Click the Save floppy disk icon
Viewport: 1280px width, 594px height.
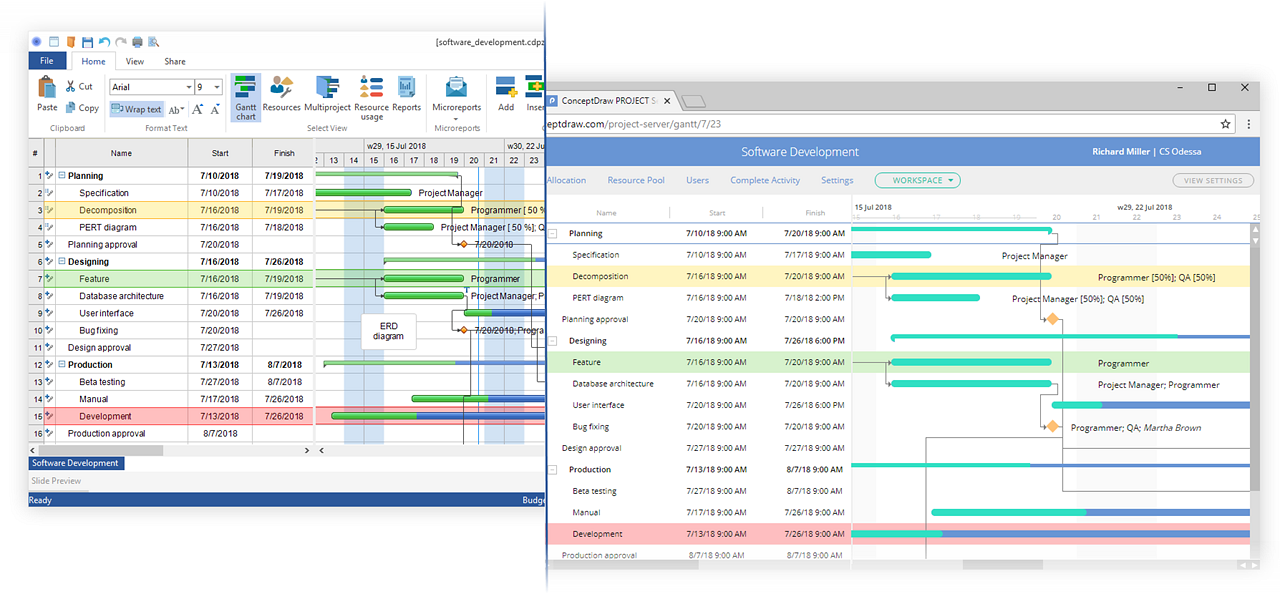coord(87,42)
